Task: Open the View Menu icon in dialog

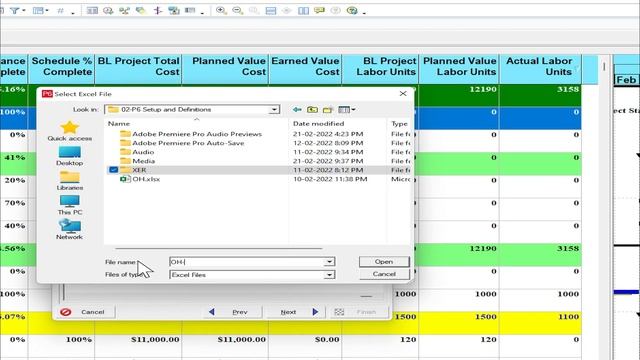Action: (347, 109)
